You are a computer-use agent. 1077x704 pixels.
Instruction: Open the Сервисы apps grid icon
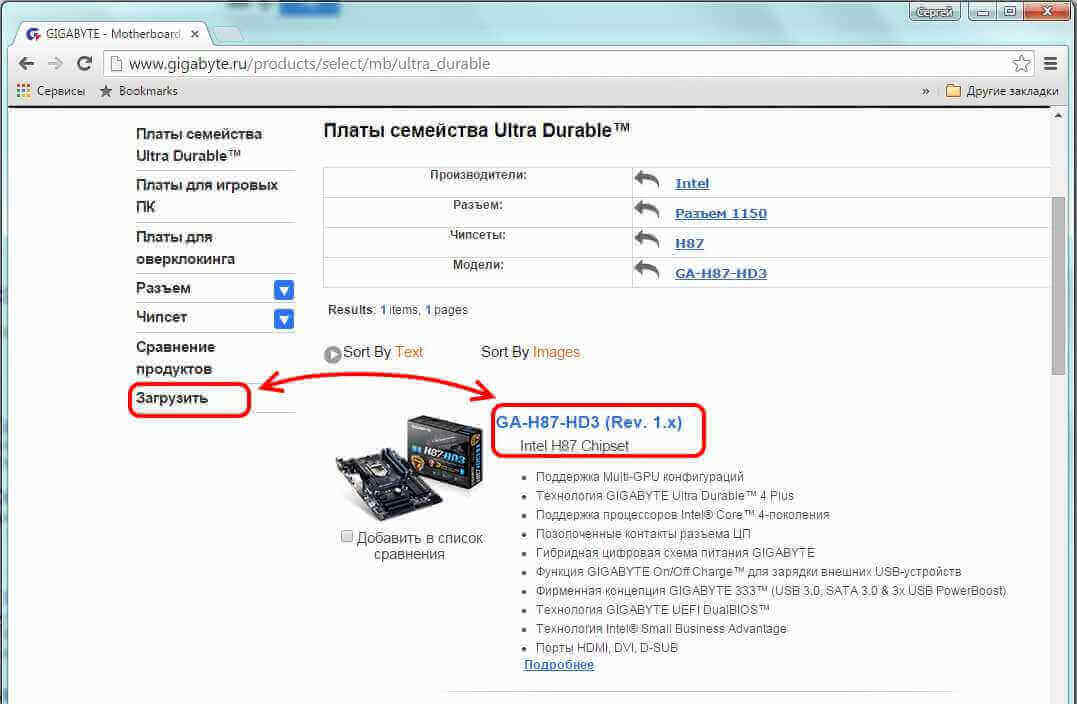pyautogui.click(x=23, y=91)
